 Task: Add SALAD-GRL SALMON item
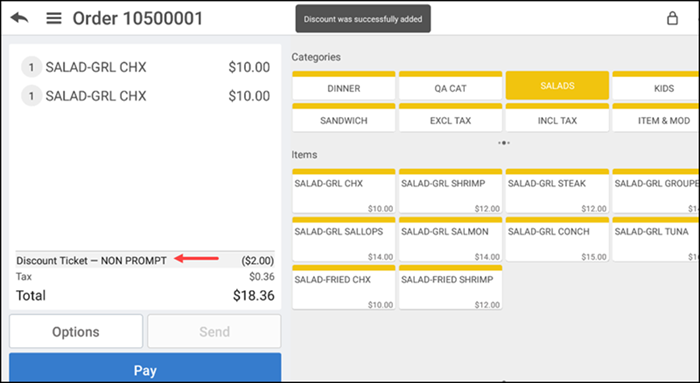point(450,239)
